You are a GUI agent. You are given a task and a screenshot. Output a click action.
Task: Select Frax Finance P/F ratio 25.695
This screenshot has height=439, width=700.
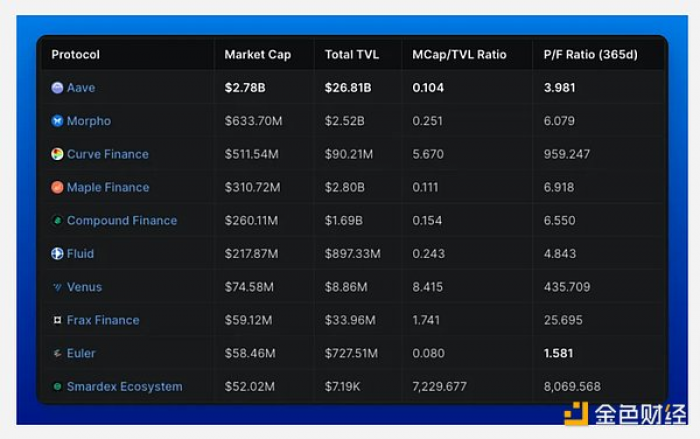point(563,320)
